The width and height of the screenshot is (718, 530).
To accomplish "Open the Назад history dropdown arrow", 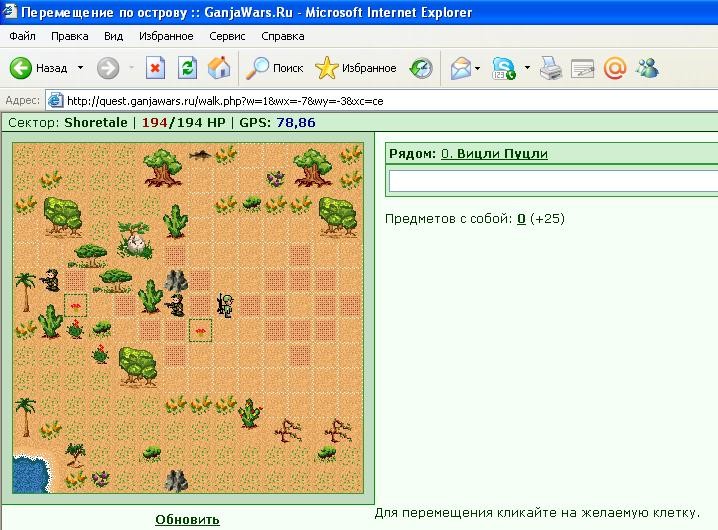I will (x=81, y=68).
